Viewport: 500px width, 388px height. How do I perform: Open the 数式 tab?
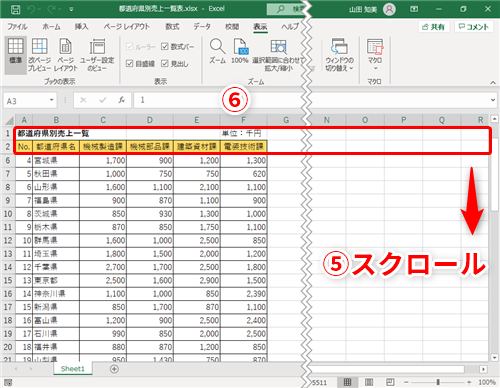(172, 27)
